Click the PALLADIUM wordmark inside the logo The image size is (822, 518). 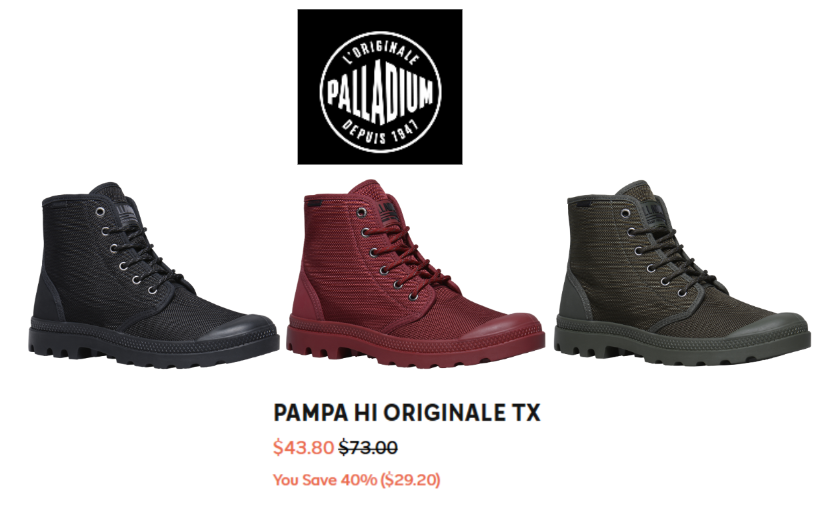[x=381, y=94]
